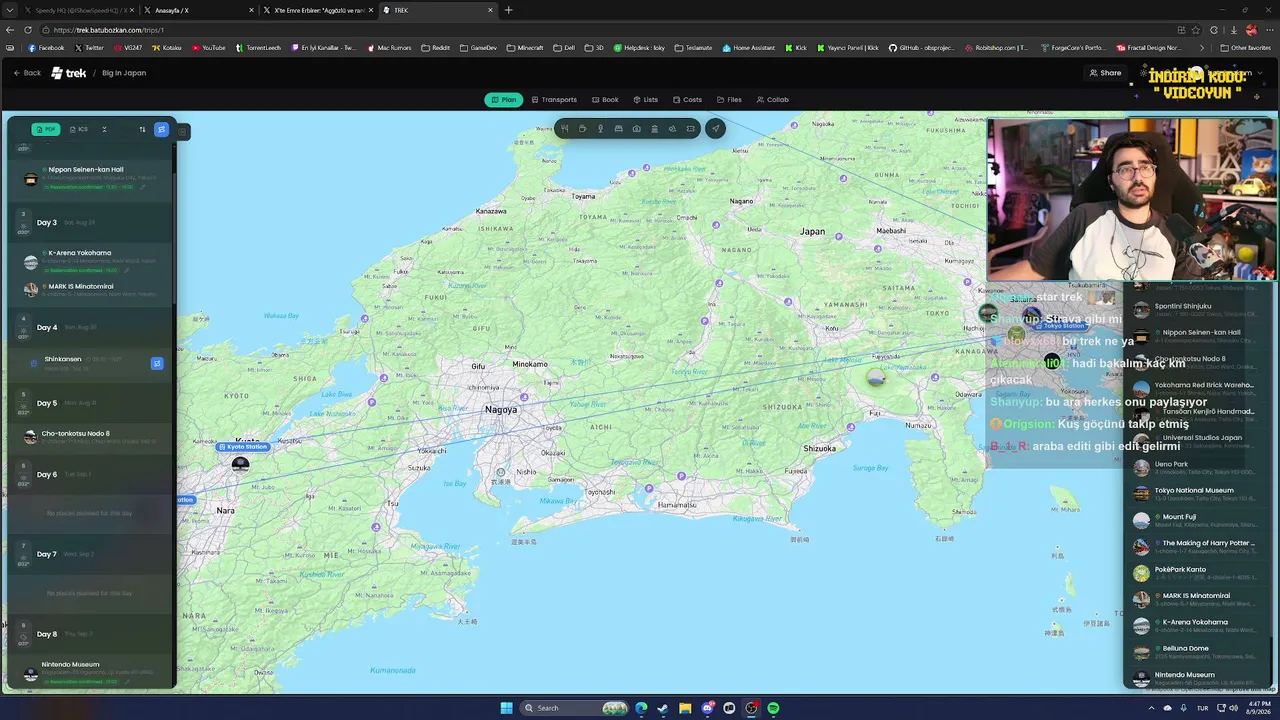
Task: Click the Mount Fuji photo marker on map
Action: [x=876, y=377]
